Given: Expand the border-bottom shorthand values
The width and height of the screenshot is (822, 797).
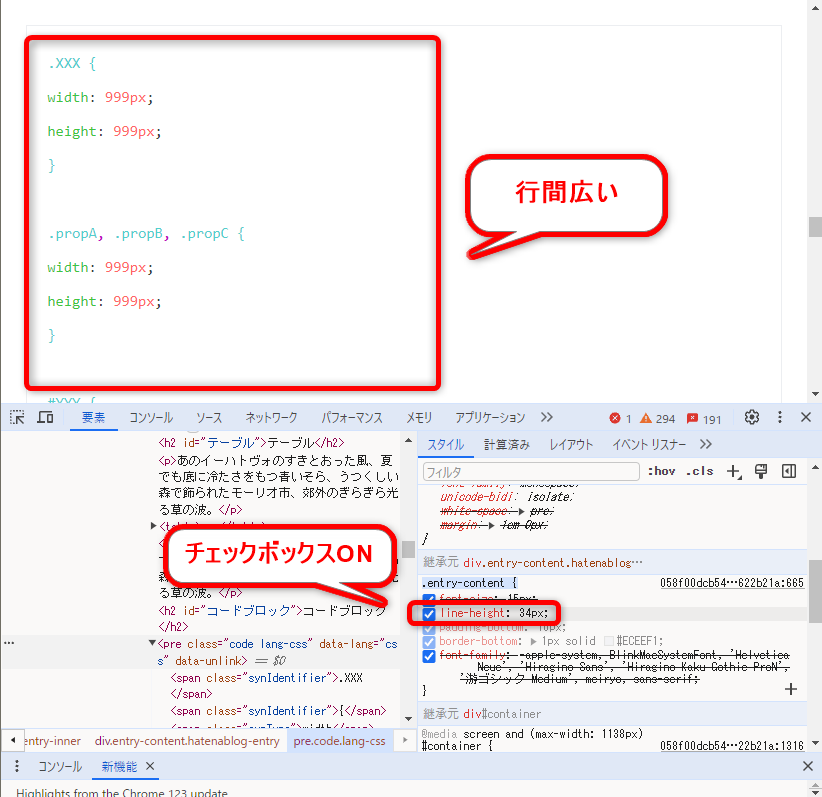Looking at the screenshot, I should point(533,641).
